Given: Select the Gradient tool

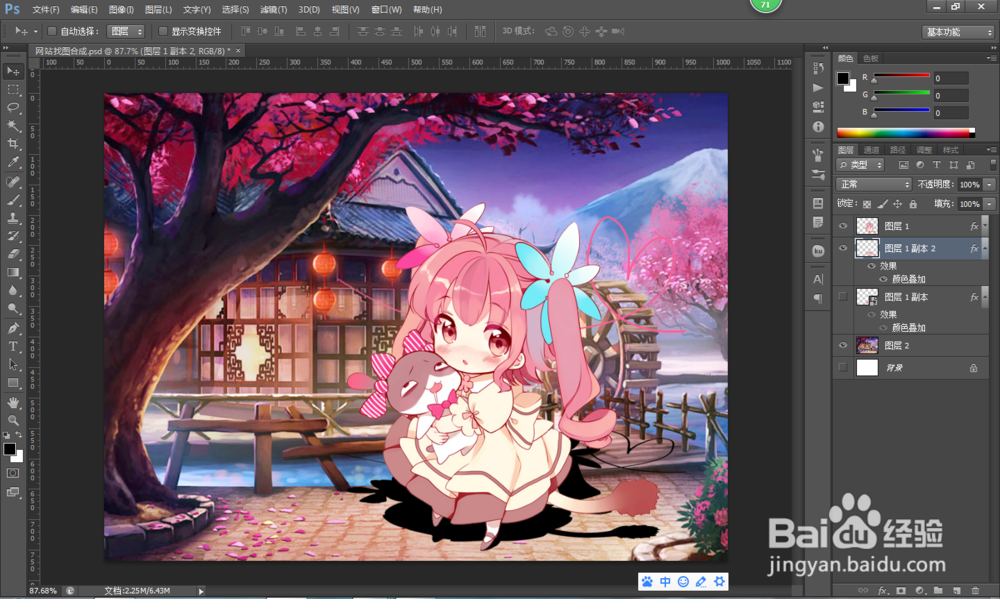Looking at the screenshot, I should (13, 272).
